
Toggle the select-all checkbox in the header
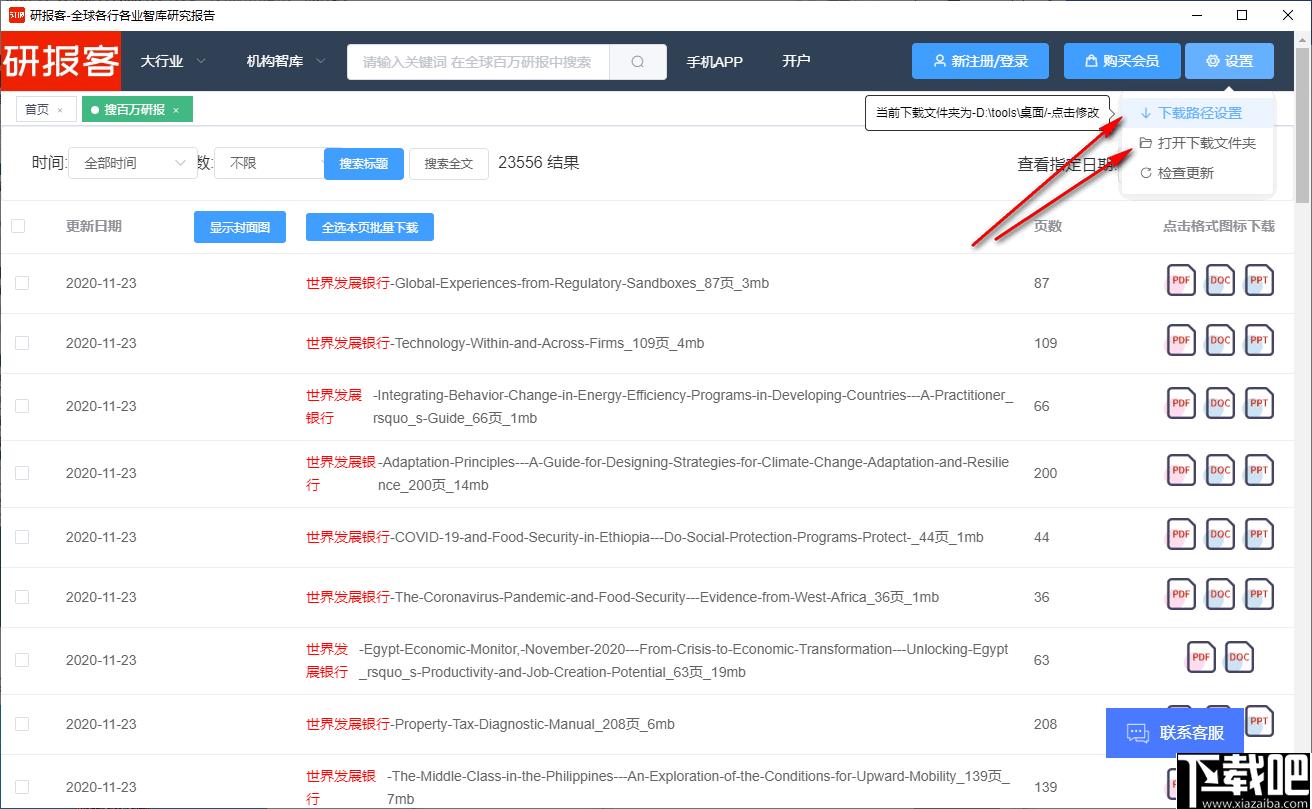pyautogui.click(x=18, y=226)
